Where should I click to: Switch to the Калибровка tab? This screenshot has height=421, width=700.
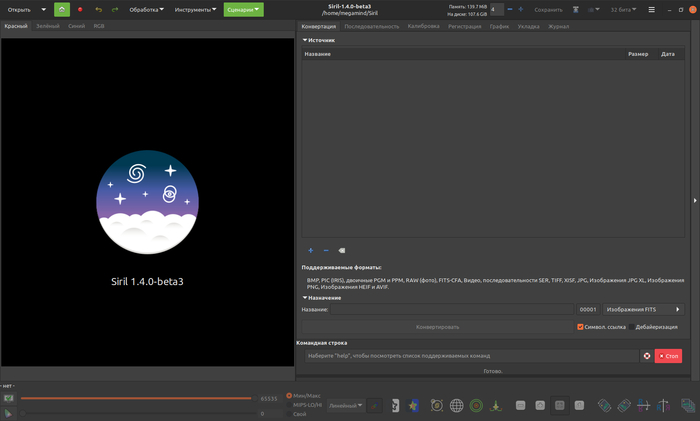tap(423, 26)
